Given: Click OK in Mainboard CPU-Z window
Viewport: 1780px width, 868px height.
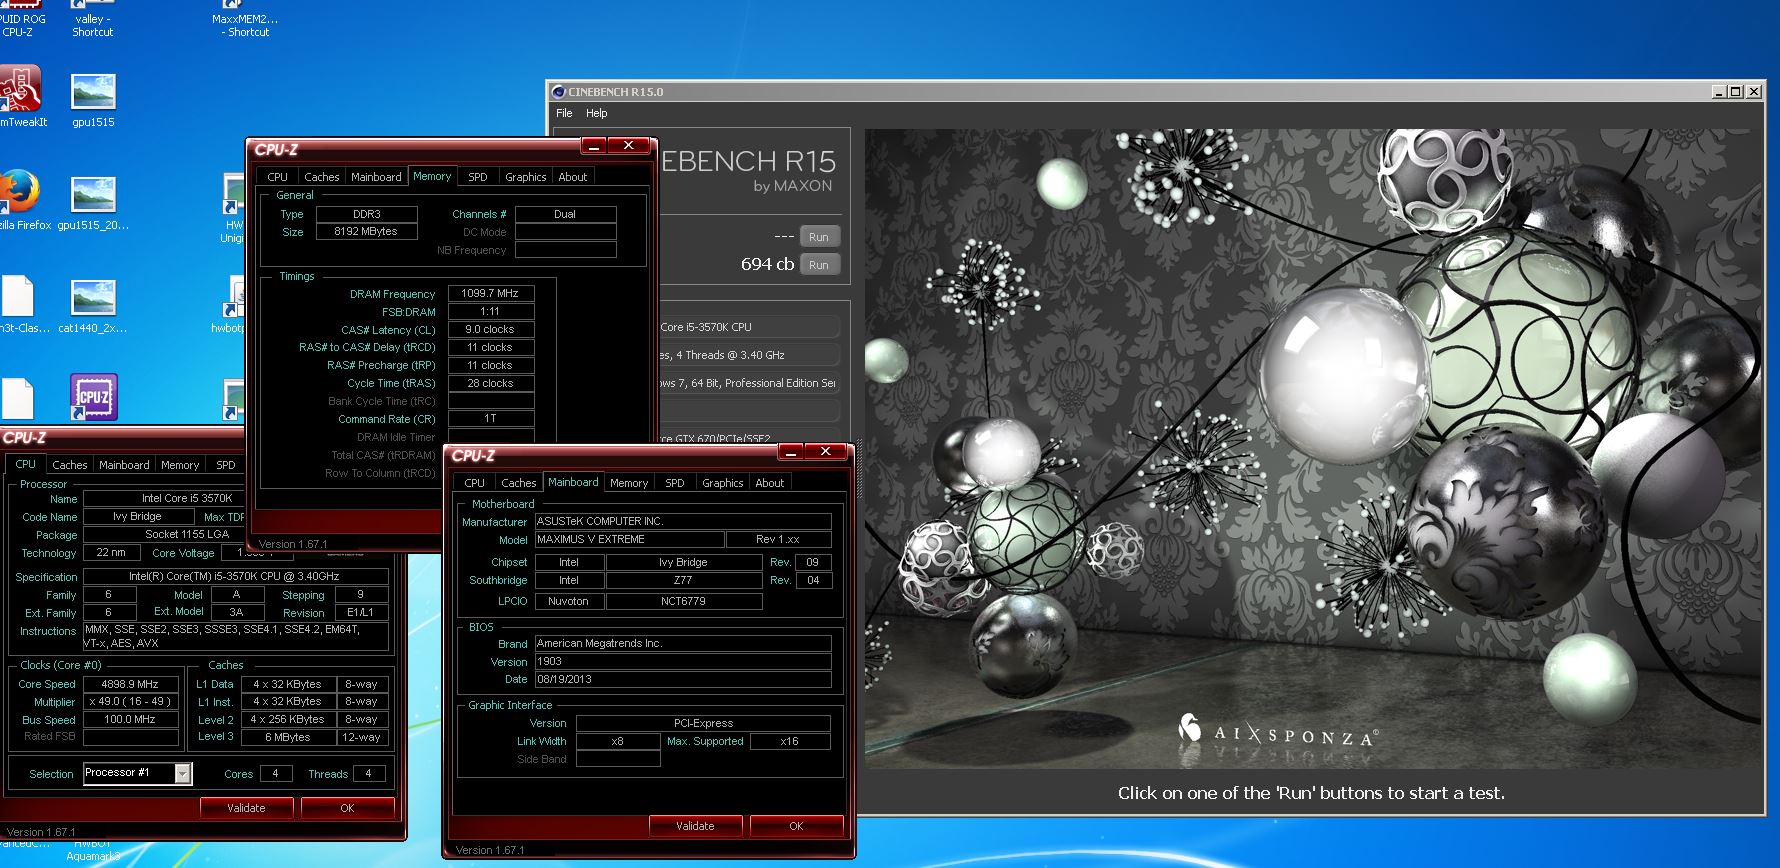Looking at the screenshot, I should (796, 826).
